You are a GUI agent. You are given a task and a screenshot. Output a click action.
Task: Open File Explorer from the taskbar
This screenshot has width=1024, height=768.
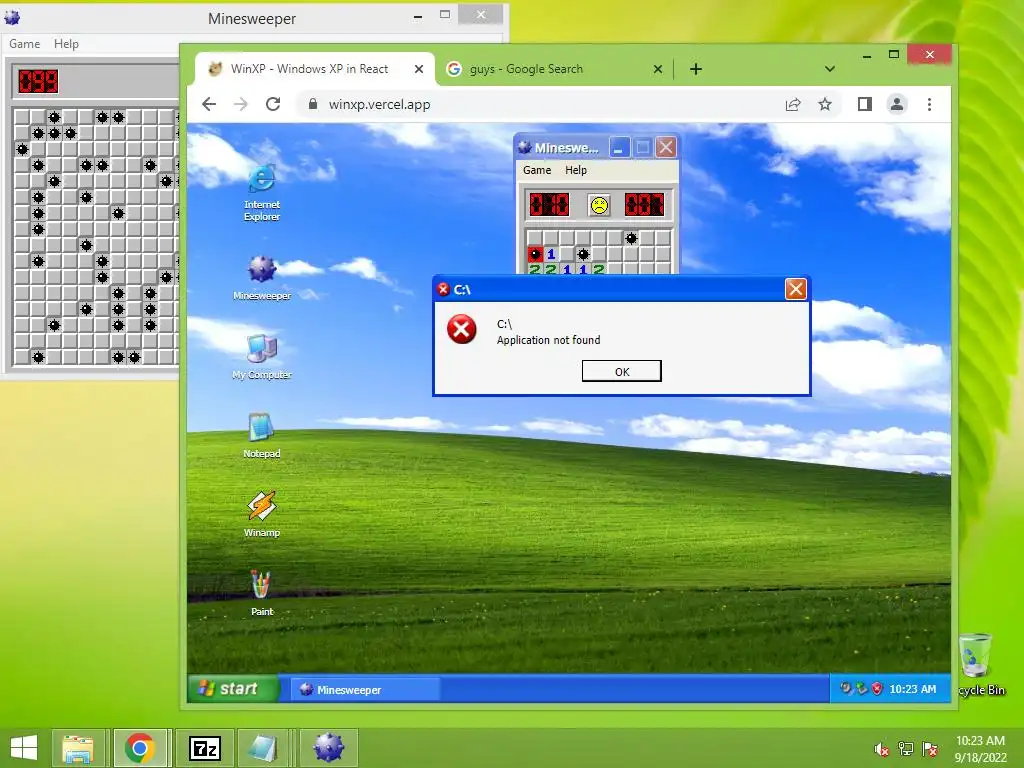point(78,748)
